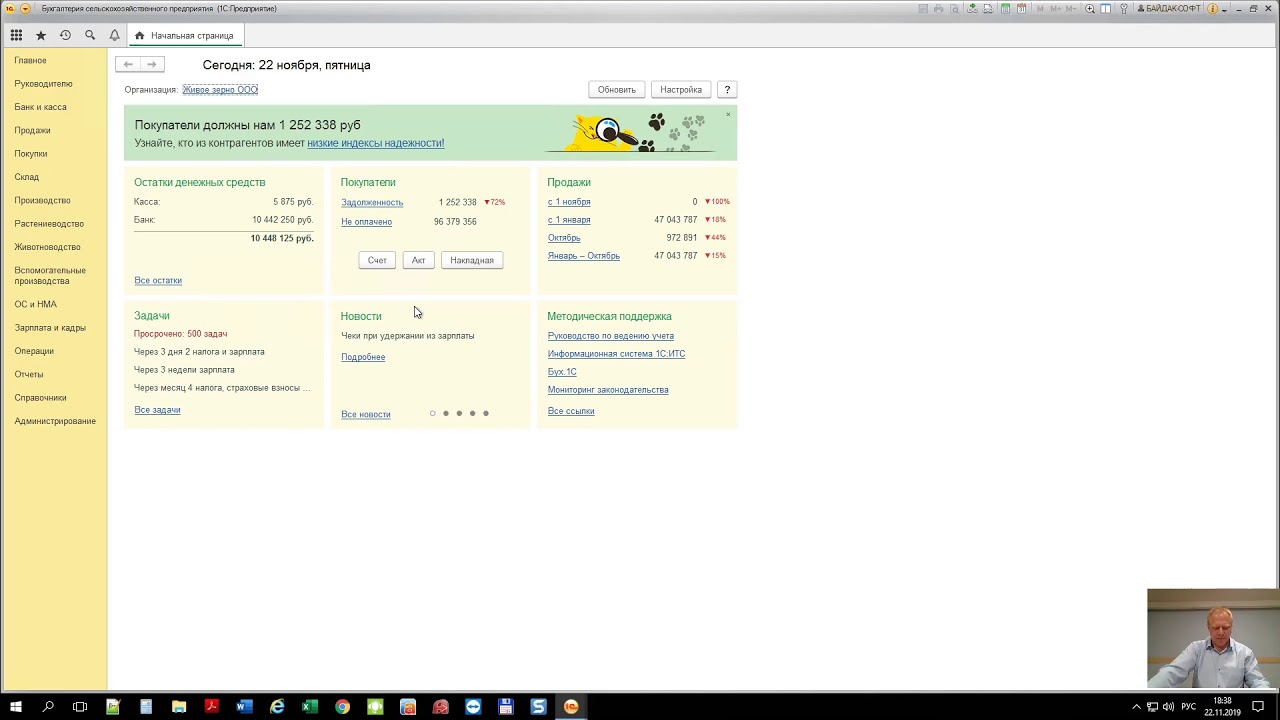
Task: Open the Руководителю section
Action: [x=43, y=84]
